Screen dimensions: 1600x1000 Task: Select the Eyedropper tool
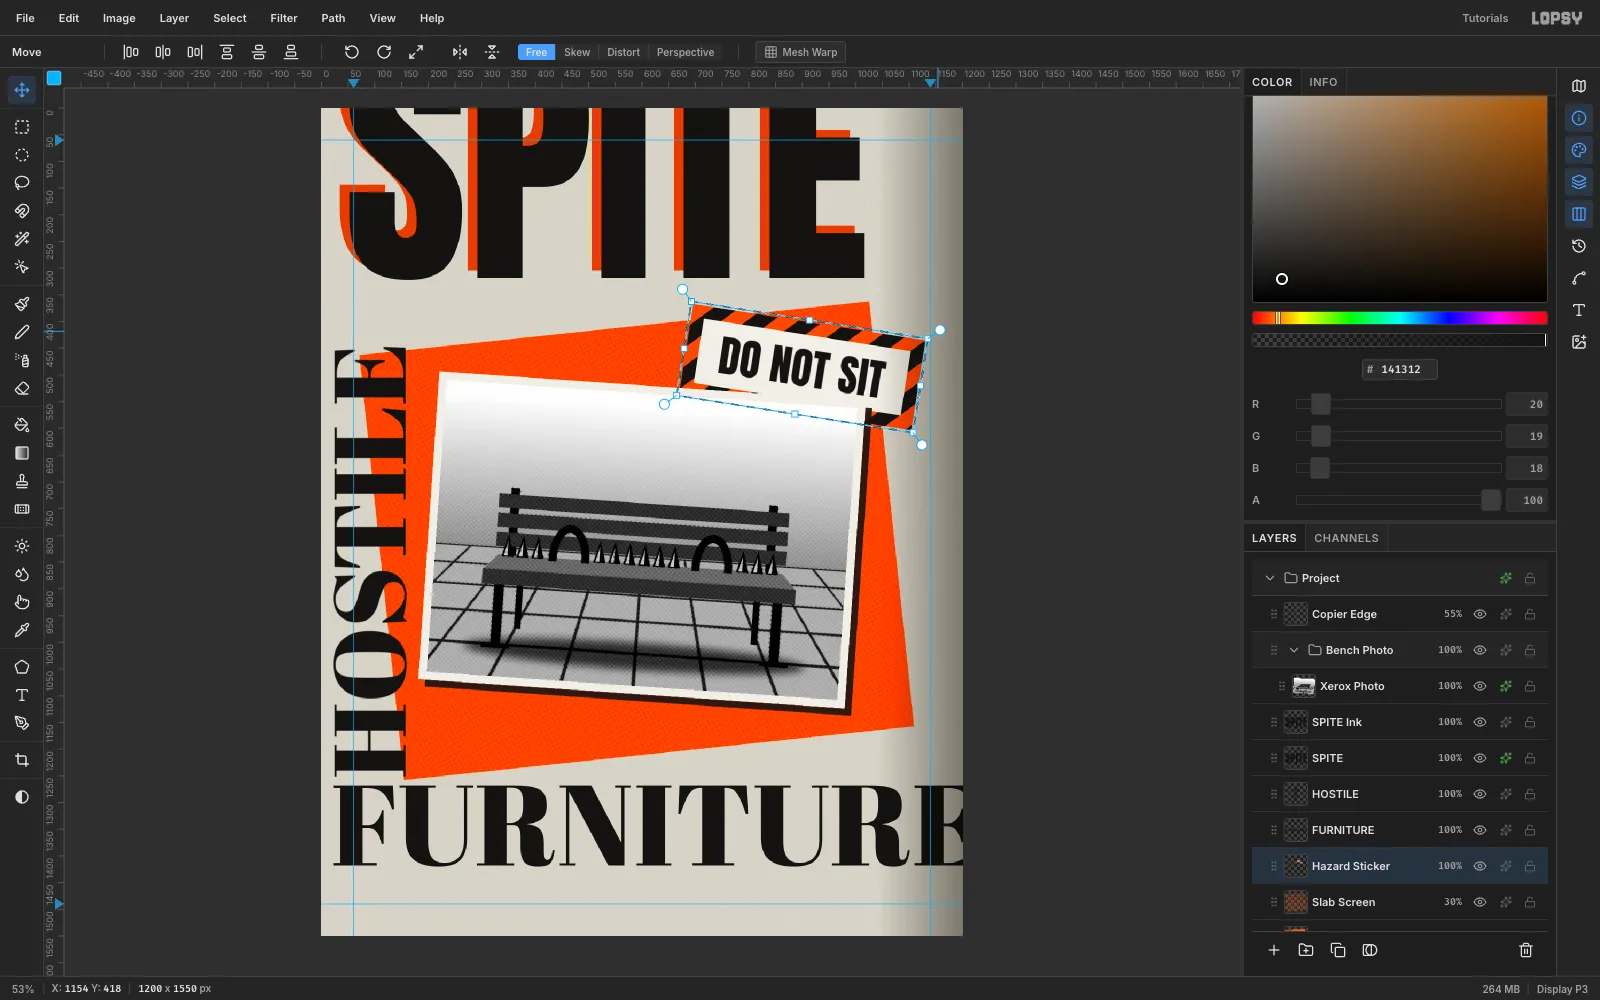[22, 630]
